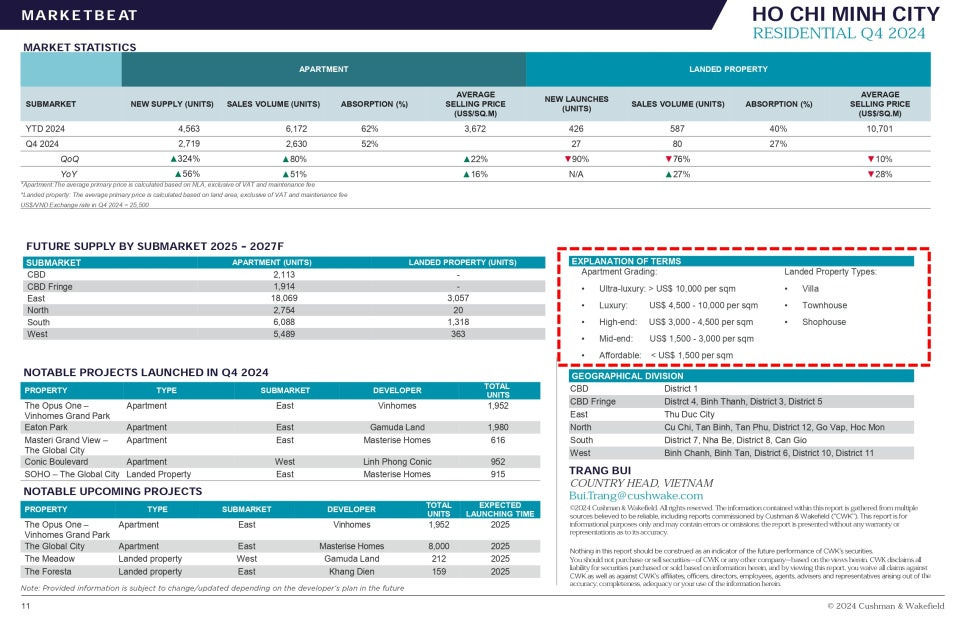Click total units '1,980' for Eaton Park
The image size is (966, 625).
pos(498,427)
